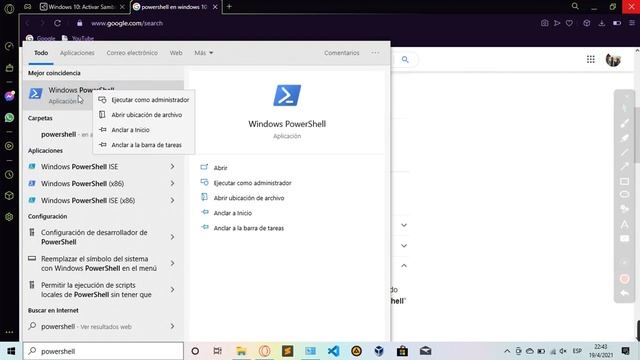Click the volume icon in the system tray
640x360 pixels.
(x=564, y=351)
